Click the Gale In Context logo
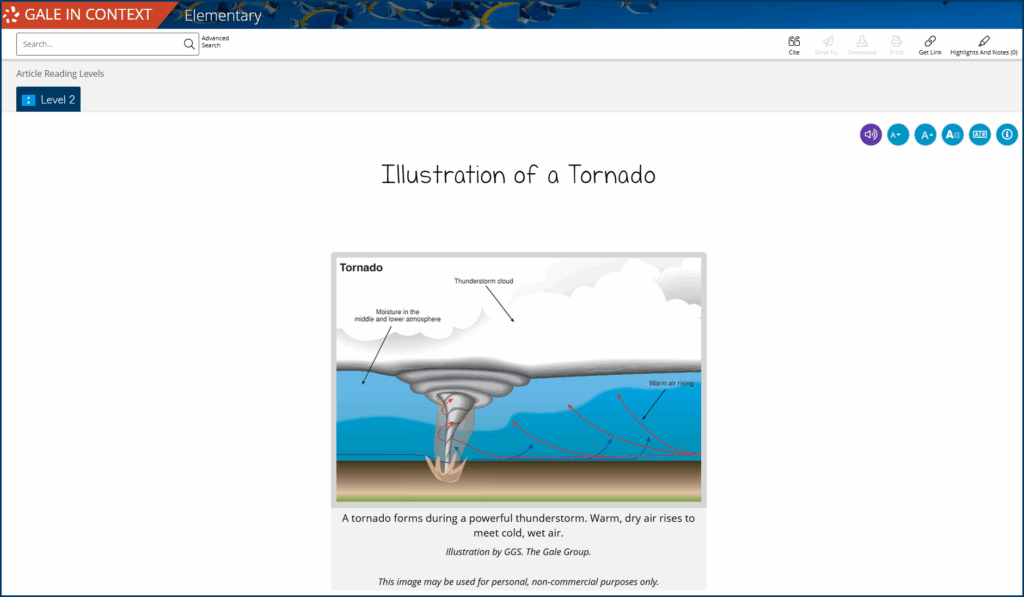The image size is (1024, 597). tap(78, 15)
